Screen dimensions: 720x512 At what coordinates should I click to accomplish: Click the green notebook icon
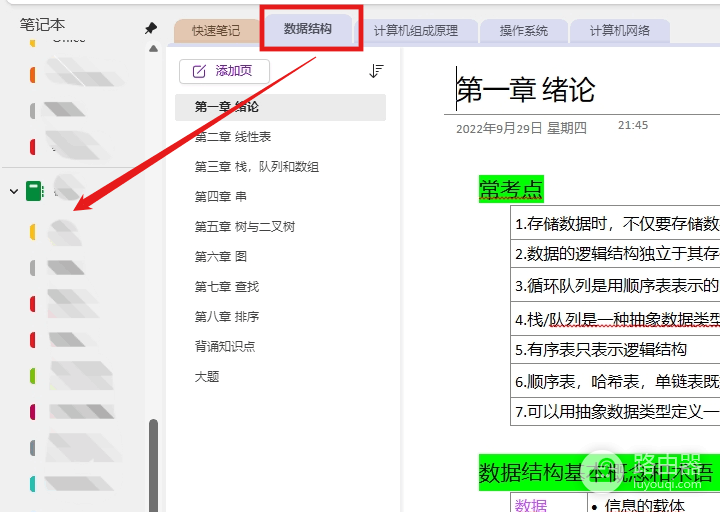[x=34, y=191]
